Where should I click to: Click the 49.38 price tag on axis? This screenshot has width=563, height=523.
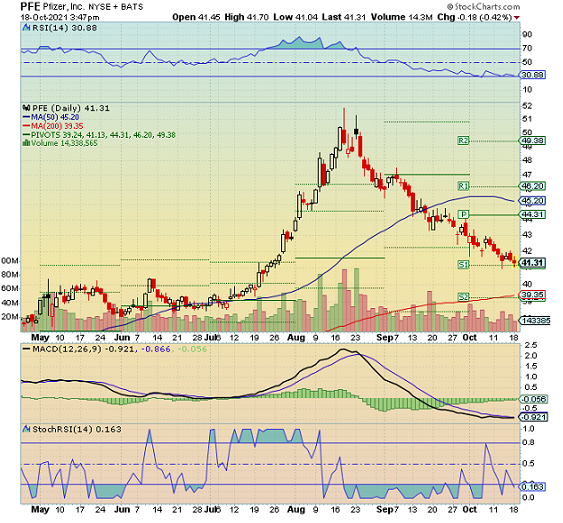(x=533, y=140)
